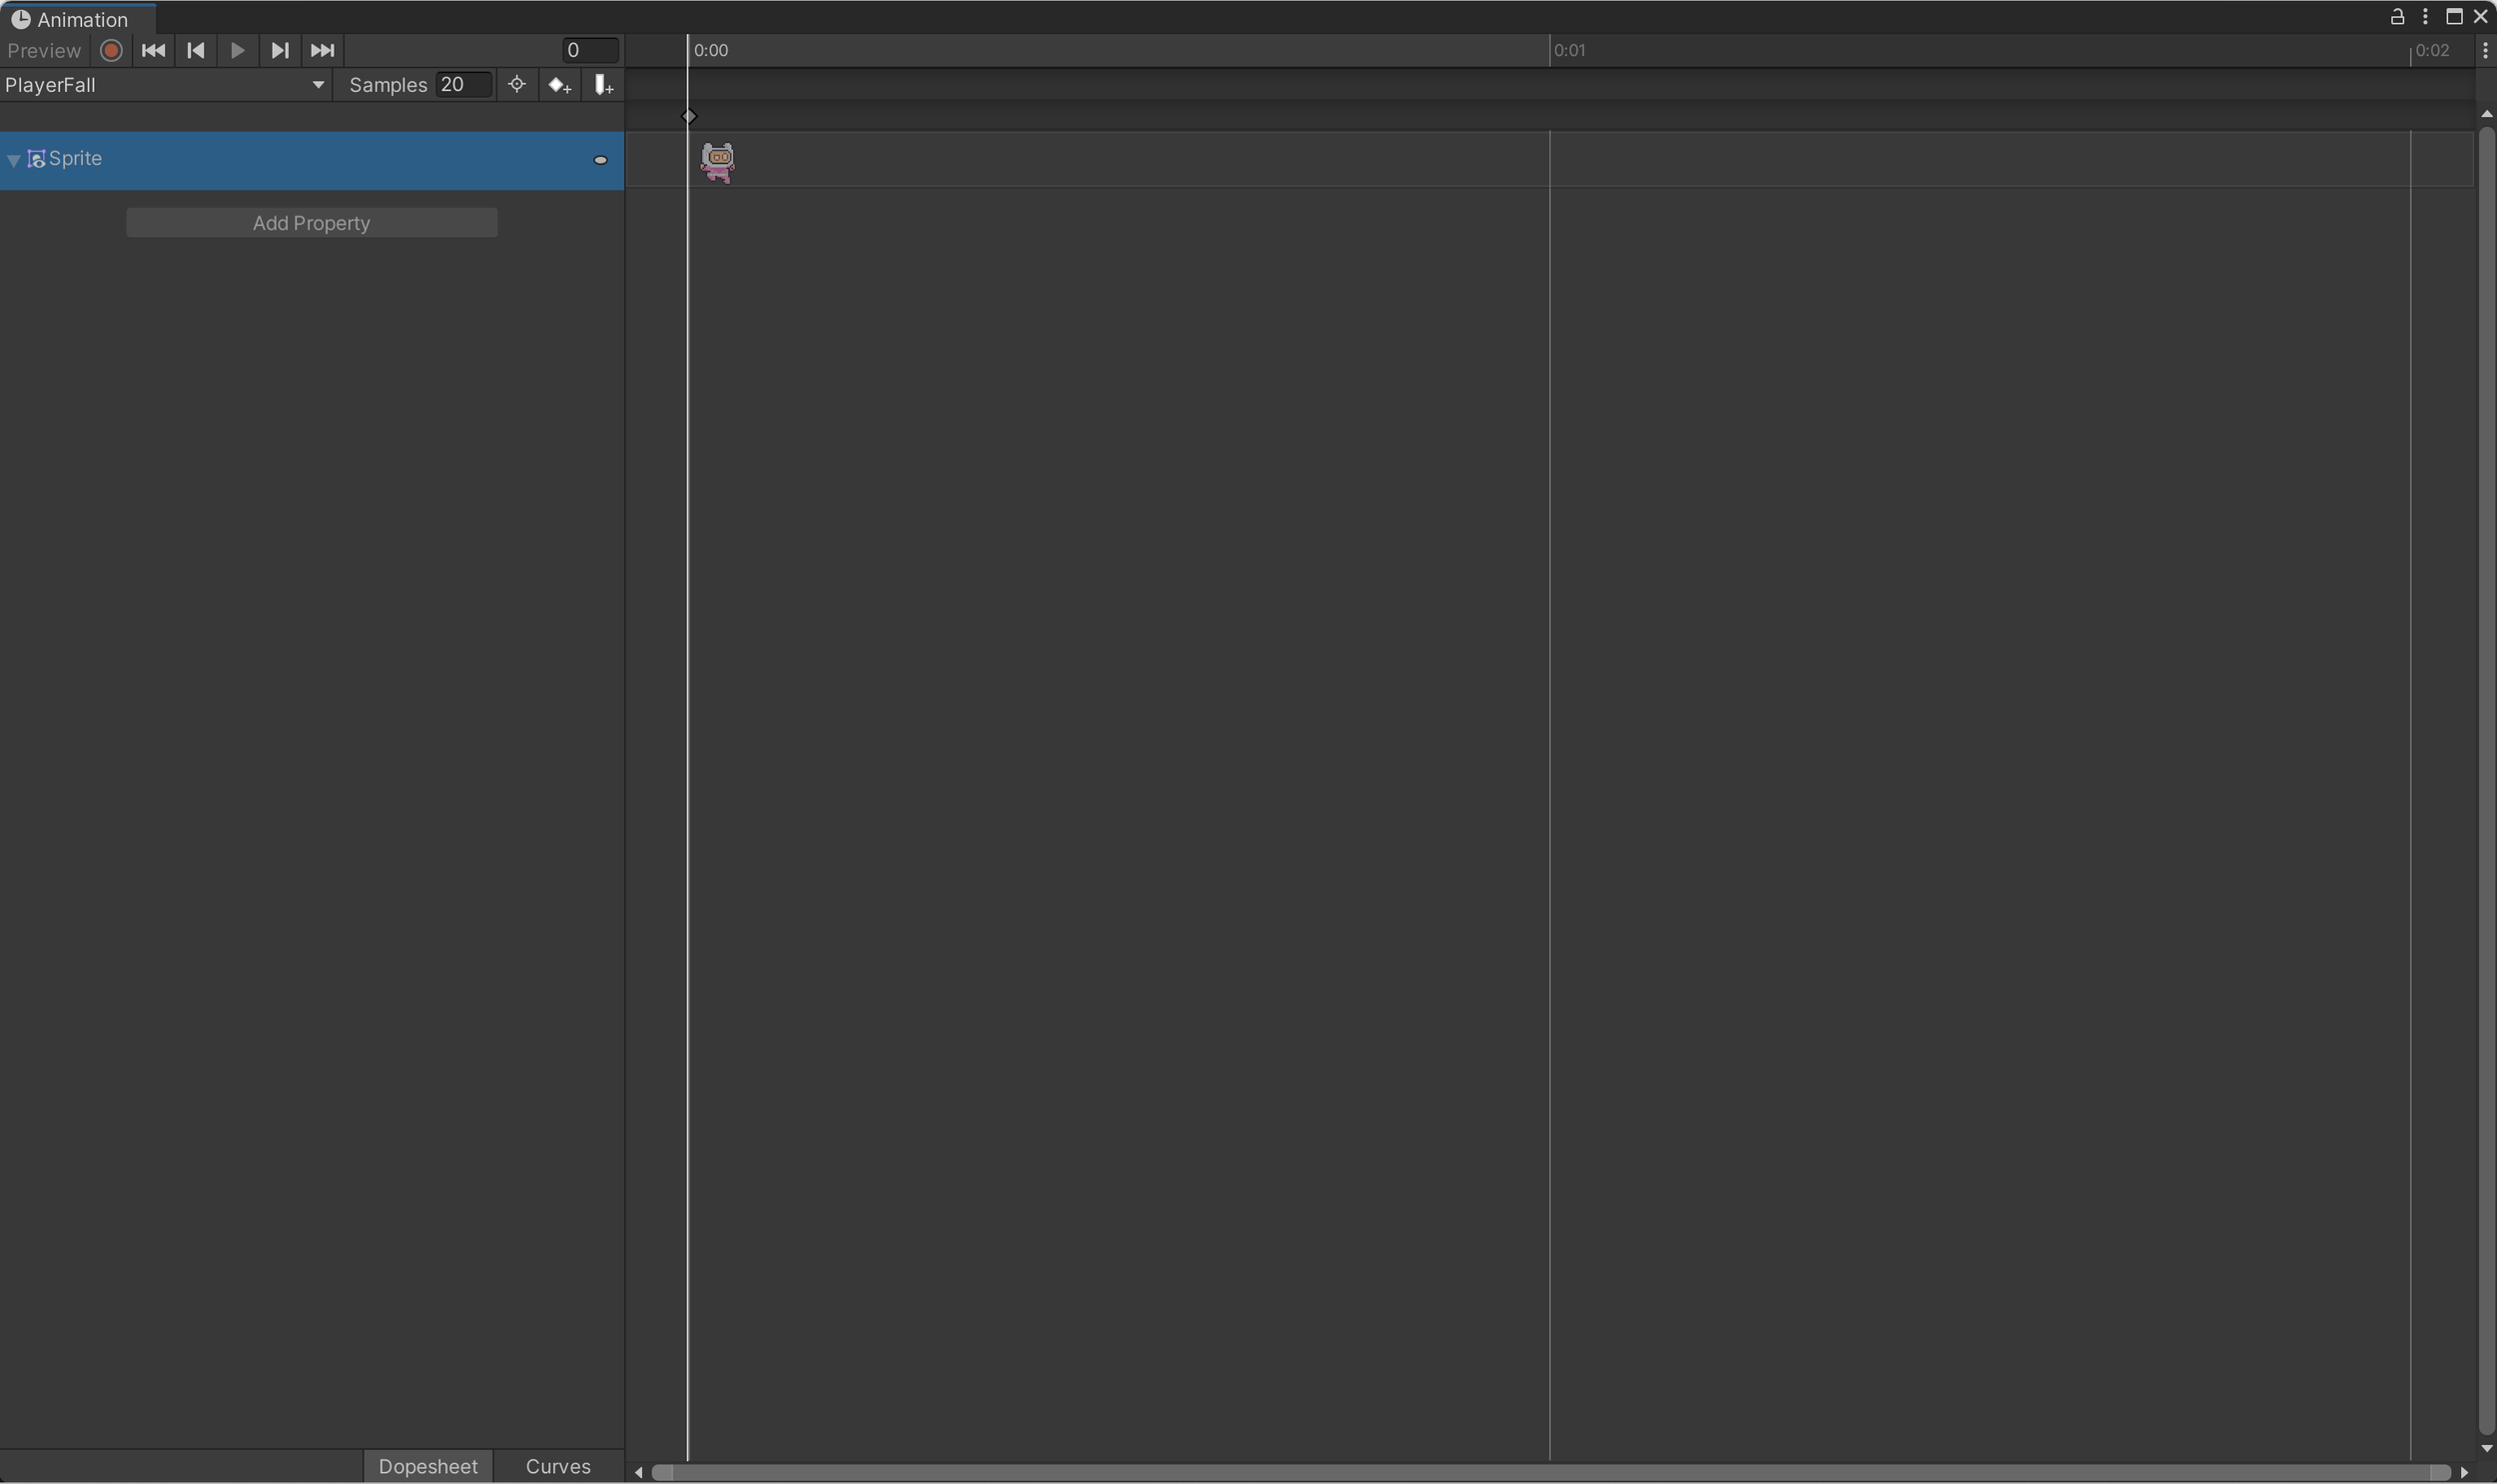Select the sprite keyframe thumbnail on the timeline
2497x1484 pixels.
(x=717, y=161)
